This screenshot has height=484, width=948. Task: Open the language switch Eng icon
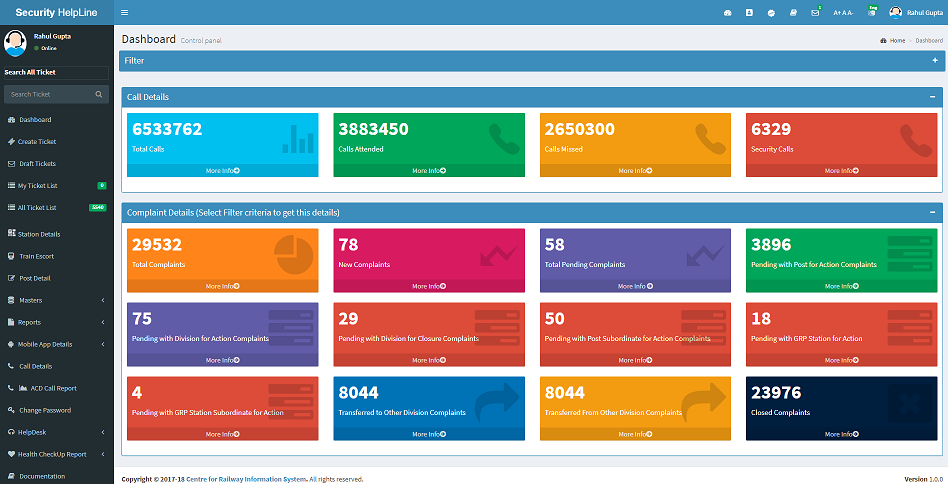pos(872,11)
